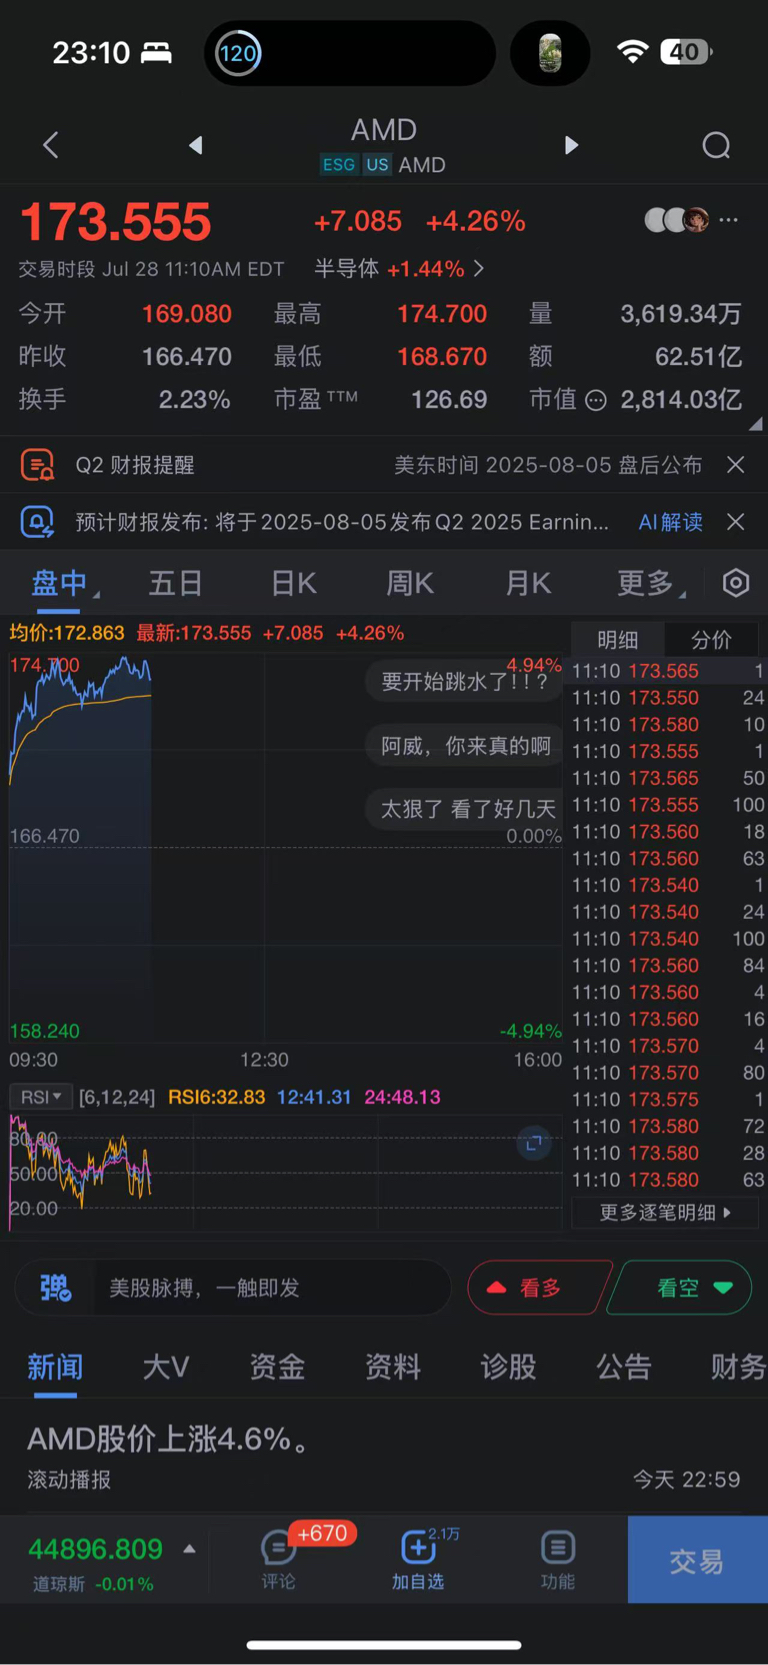The height and width of the screenshot is (1665, 768).
Task: Open AI解读 interpretation link
Action: (671, 522)
